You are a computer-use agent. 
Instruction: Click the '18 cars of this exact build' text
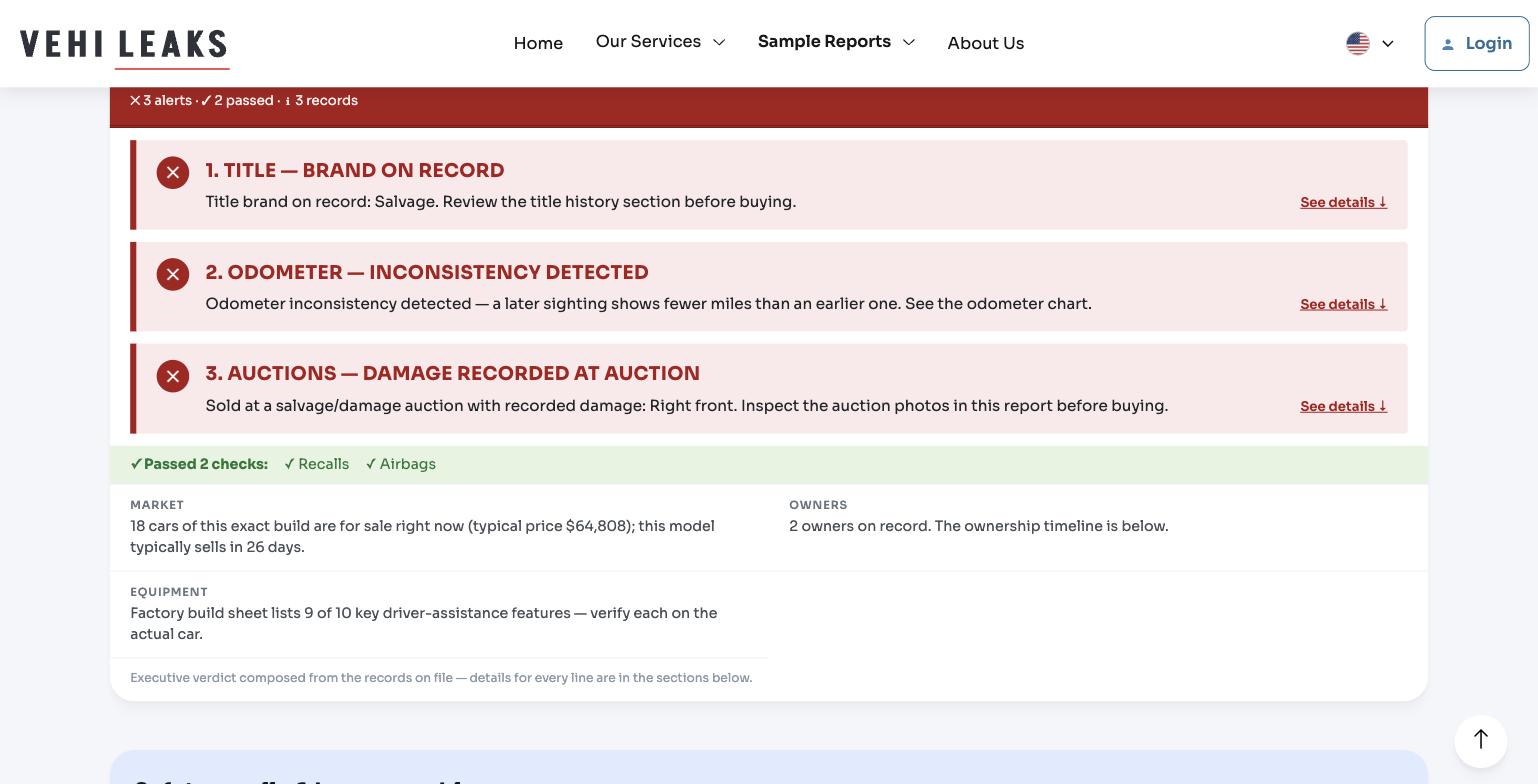point(422,536)
